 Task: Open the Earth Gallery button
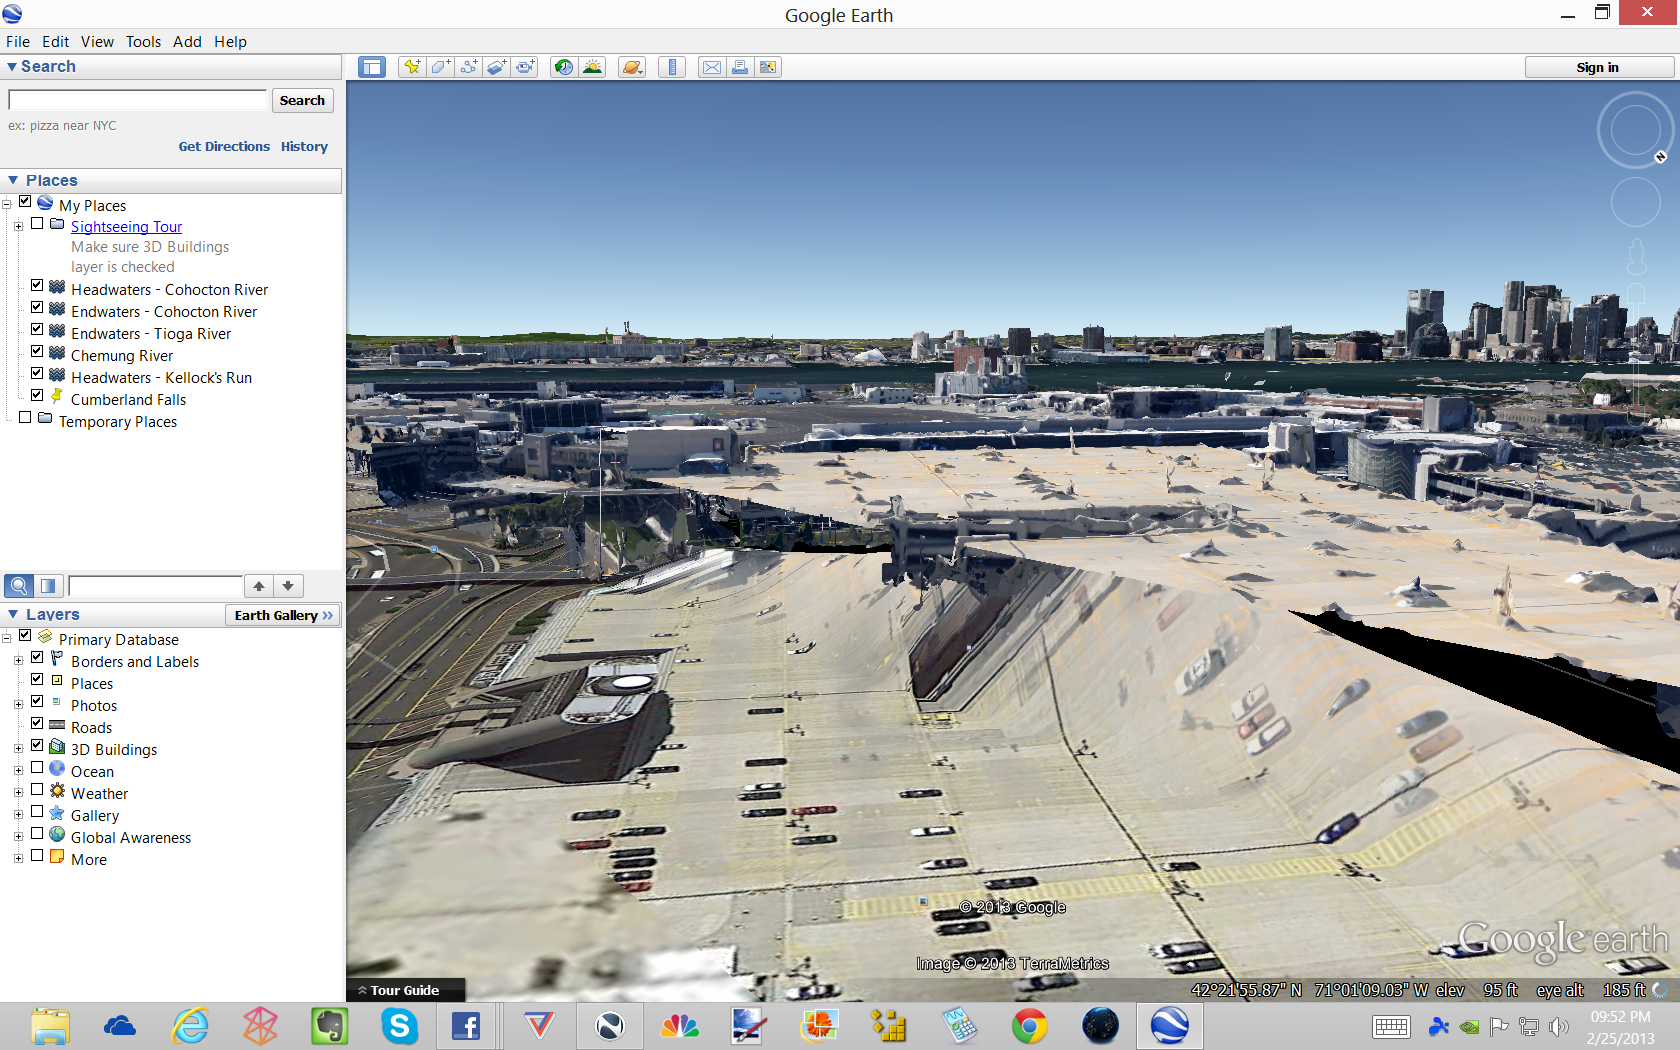click(x=283, y=615)
